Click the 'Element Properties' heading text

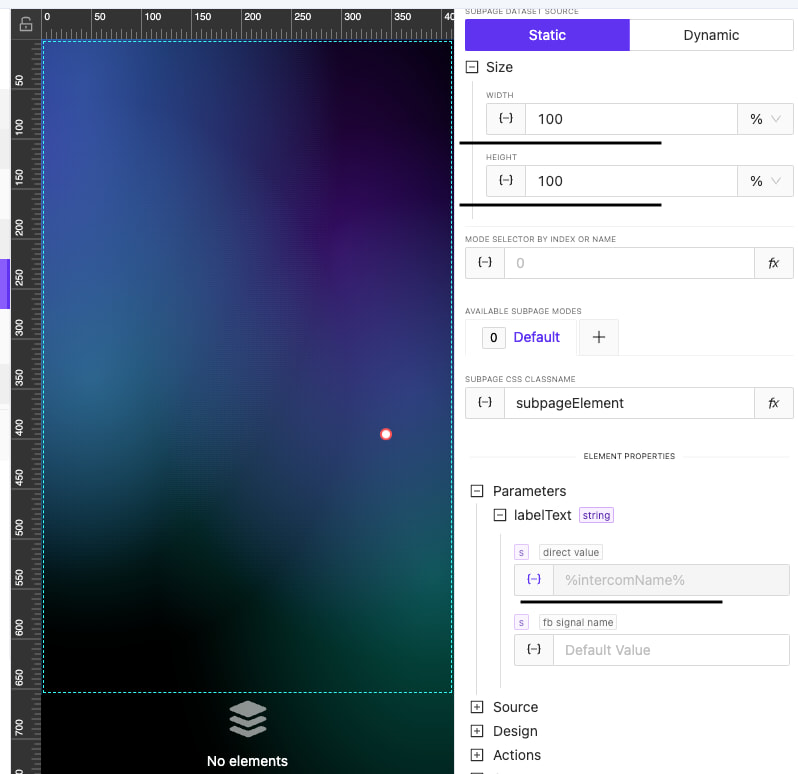click(629, 456)
